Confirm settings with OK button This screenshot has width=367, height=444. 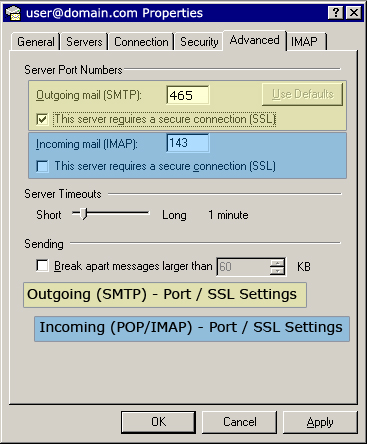pos(158,422)
